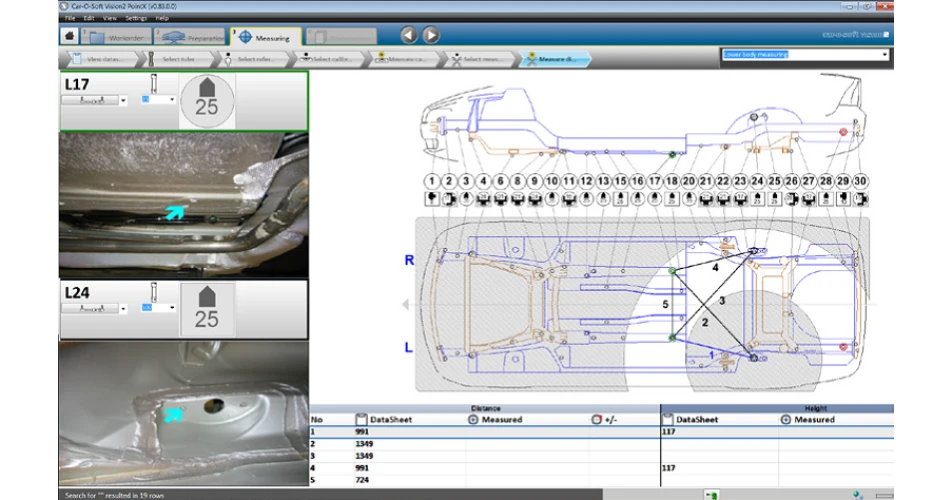
Task: Click the L17 underbody photo
Action: point(183,205)
